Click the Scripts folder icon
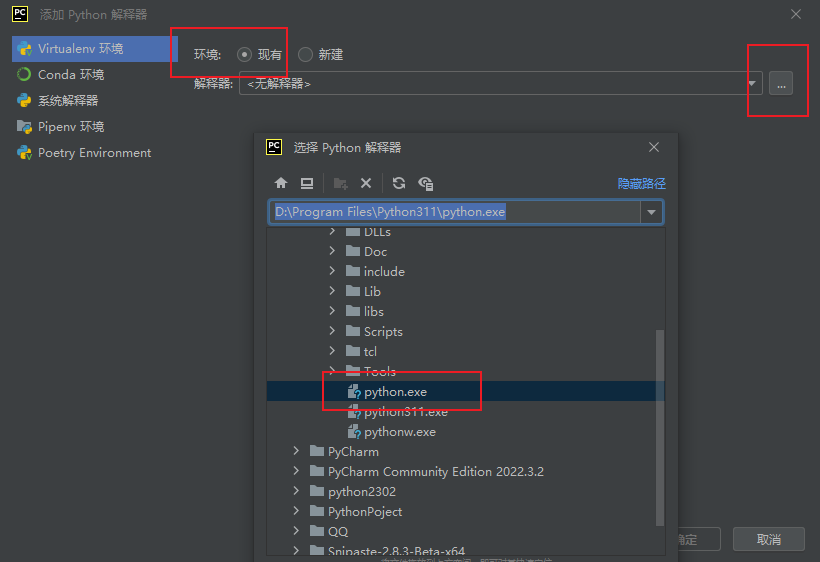Image resolution: width=820 pixels, height=562 pixels. coord(353,331)
